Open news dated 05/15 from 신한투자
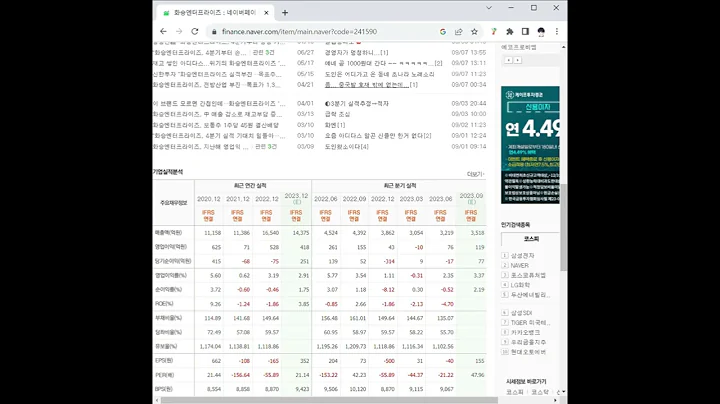Image resolution: width=720 pixels, height=404 pixels. (217, 74)
